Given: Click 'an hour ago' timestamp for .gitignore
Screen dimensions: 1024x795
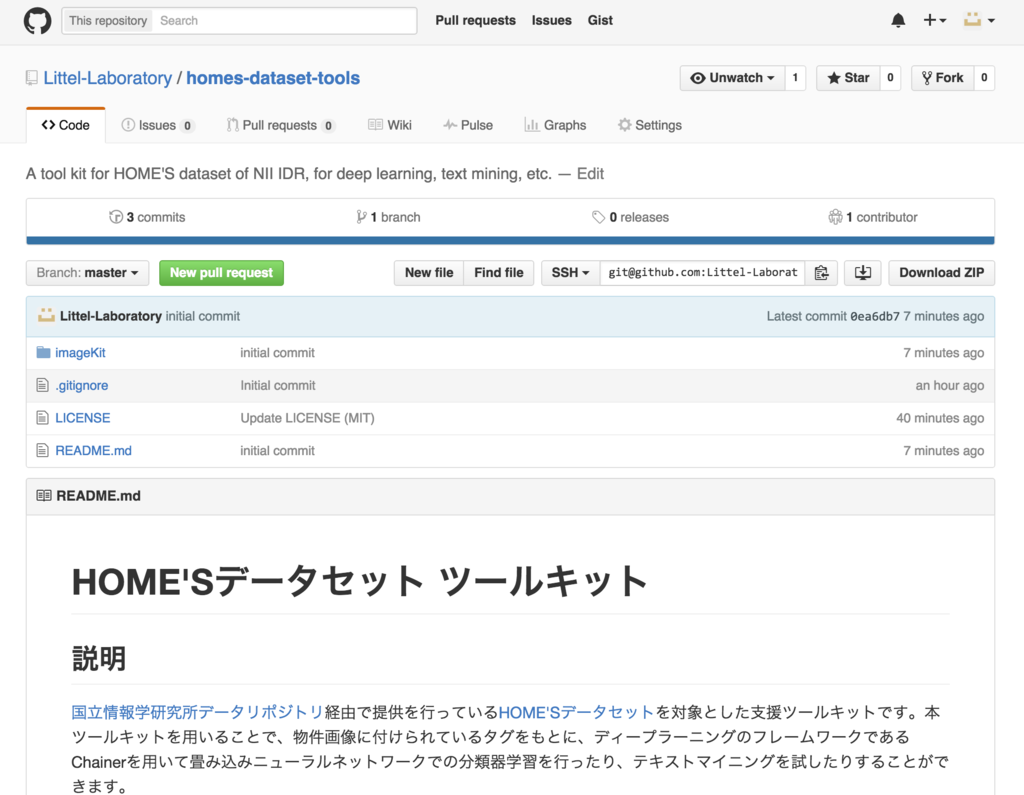Looking at the screenshot, I should 950,385.
